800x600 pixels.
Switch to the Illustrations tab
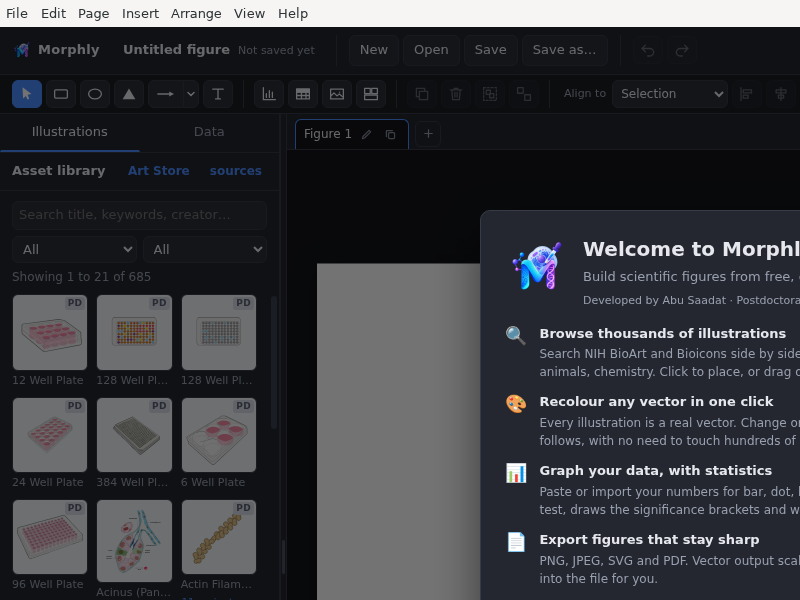coord(70,132)
